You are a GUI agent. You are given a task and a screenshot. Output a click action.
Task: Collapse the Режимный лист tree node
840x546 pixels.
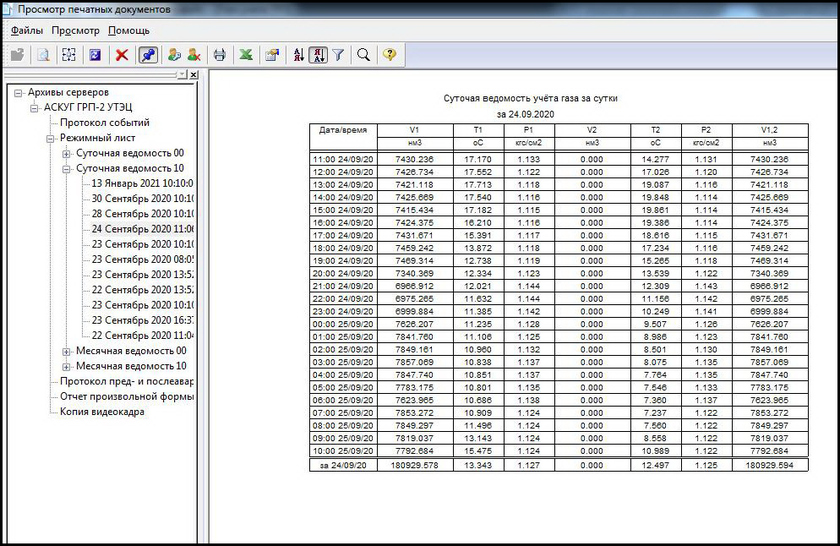50,138
